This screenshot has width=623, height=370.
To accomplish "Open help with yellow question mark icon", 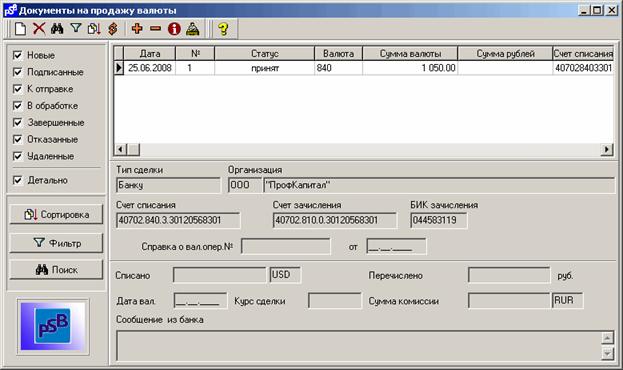I will [223, 29].
